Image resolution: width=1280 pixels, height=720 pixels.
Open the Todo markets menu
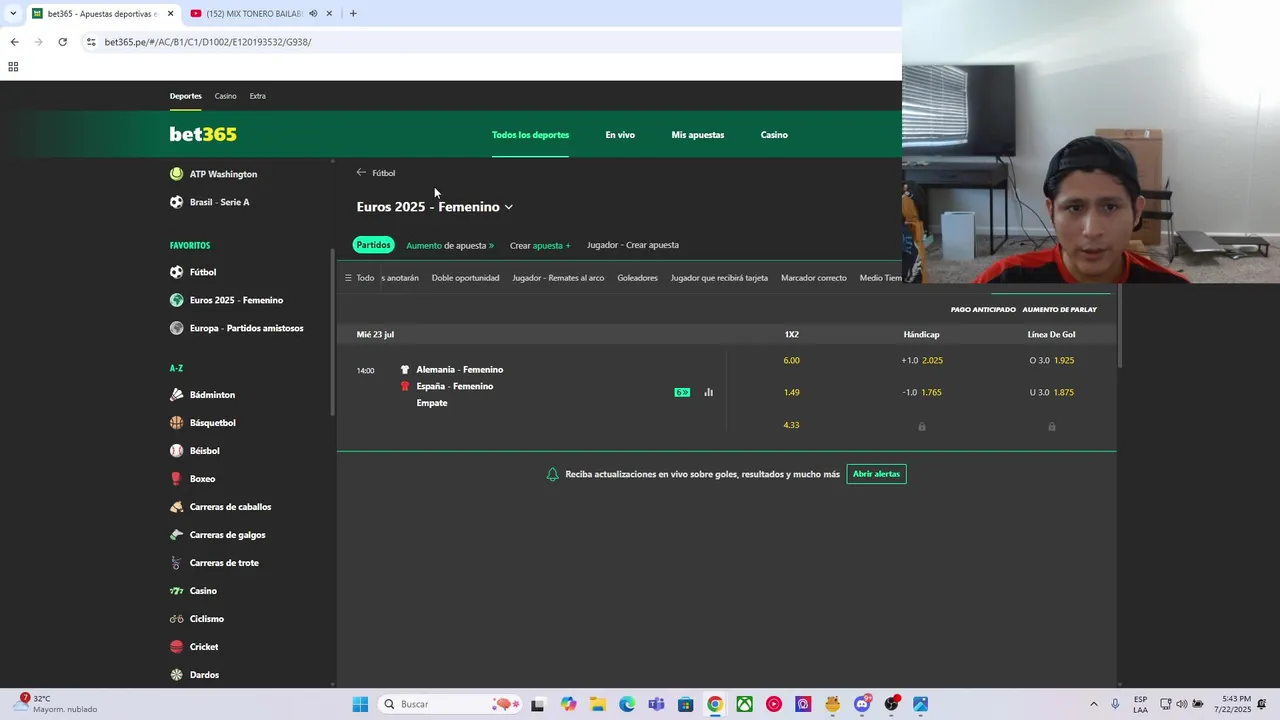[x=359, y=278]
